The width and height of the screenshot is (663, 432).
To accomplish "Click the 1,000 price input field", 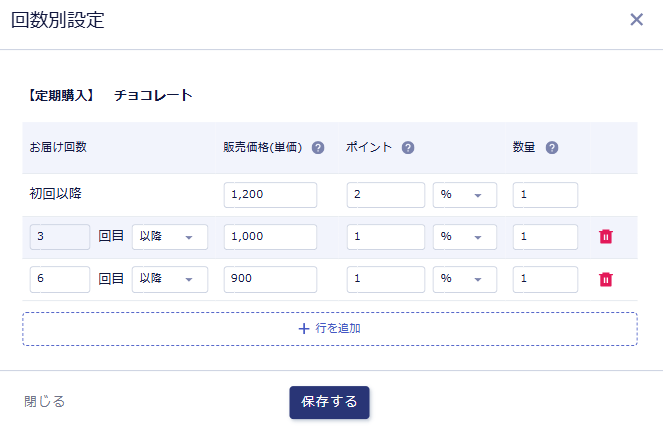I will [x=270, y=237].
